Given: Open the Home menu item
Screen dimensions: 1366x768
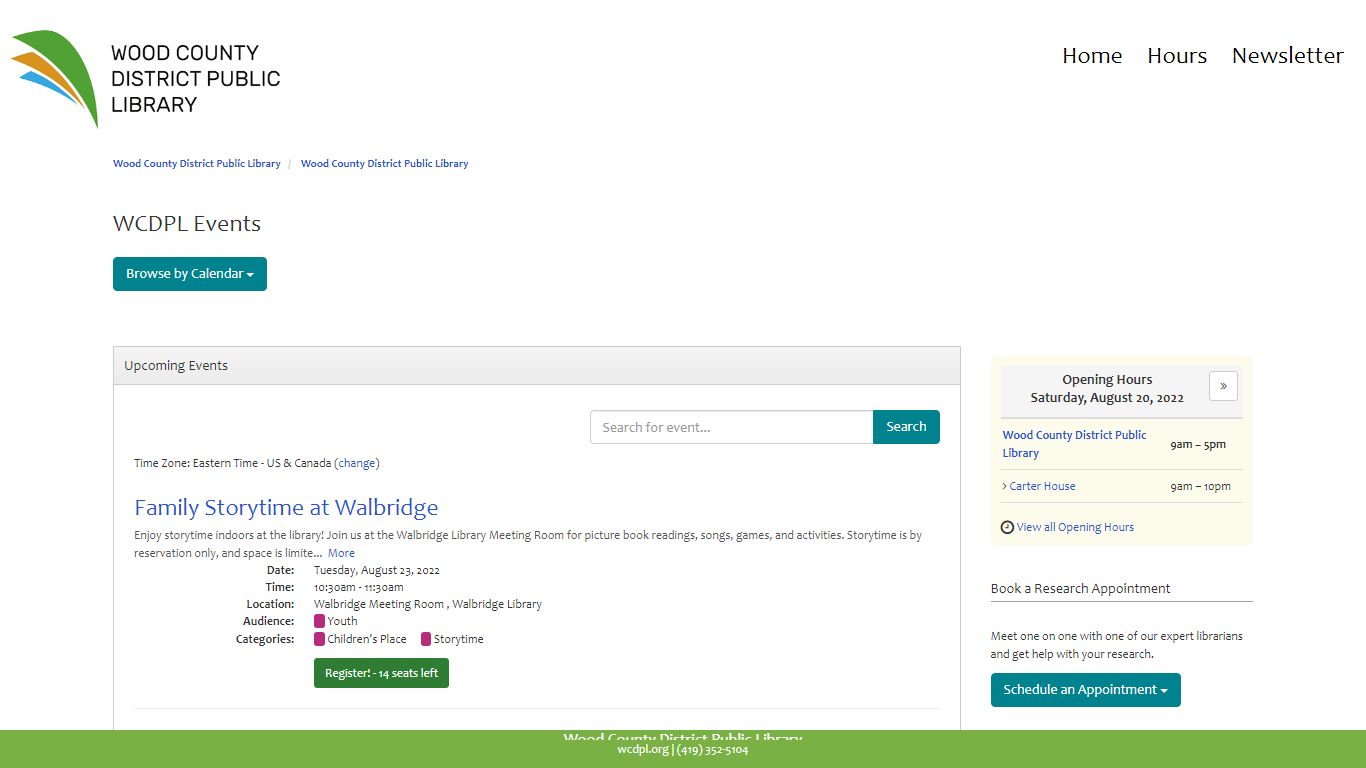Looking at the screenshot, I should tap(1092, 56).
